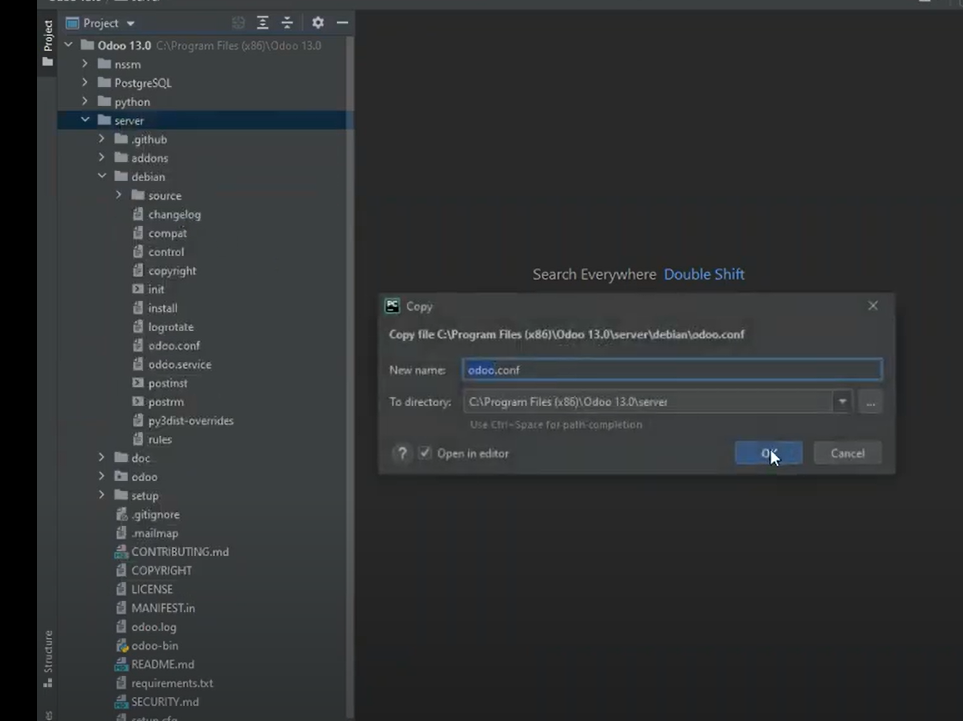The width and height of the screenshot is (963, 721).
Task: Select MANIFEST.in file
Action: point(163,608)
